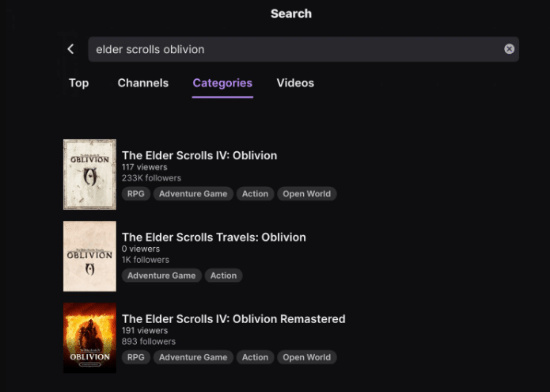The image size is (550, 392).
Task: Click Adventure Game tag under Elder Scrolls Travels
Action: coord(161,276)
